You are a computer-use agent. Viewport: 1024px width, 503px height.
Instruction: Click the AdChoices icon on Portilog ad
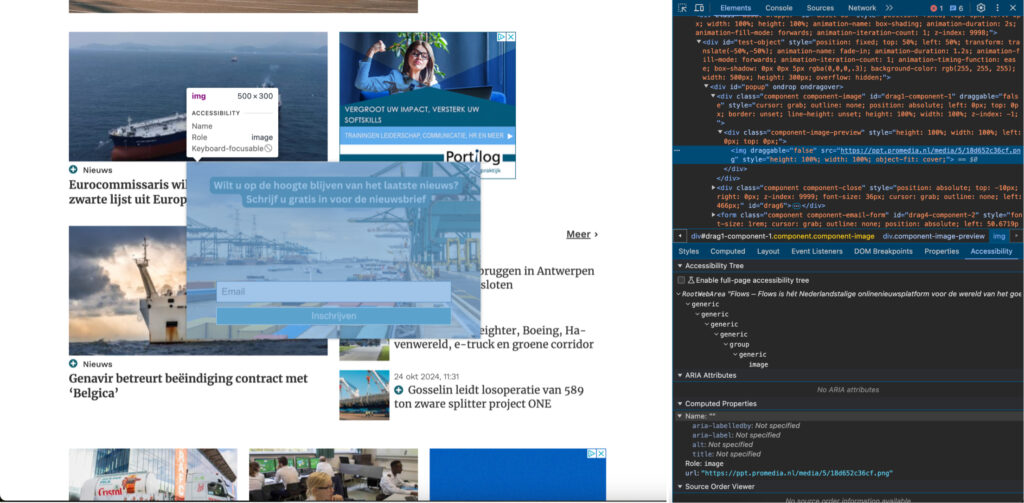[501, 37]
